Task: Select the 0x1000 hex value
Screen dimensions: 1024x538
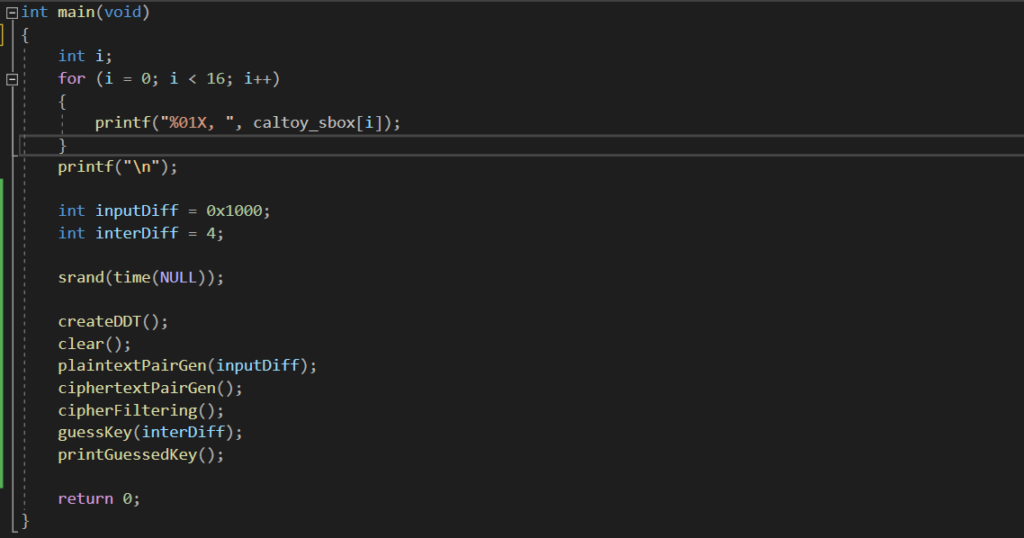Action: pos(234,211)
